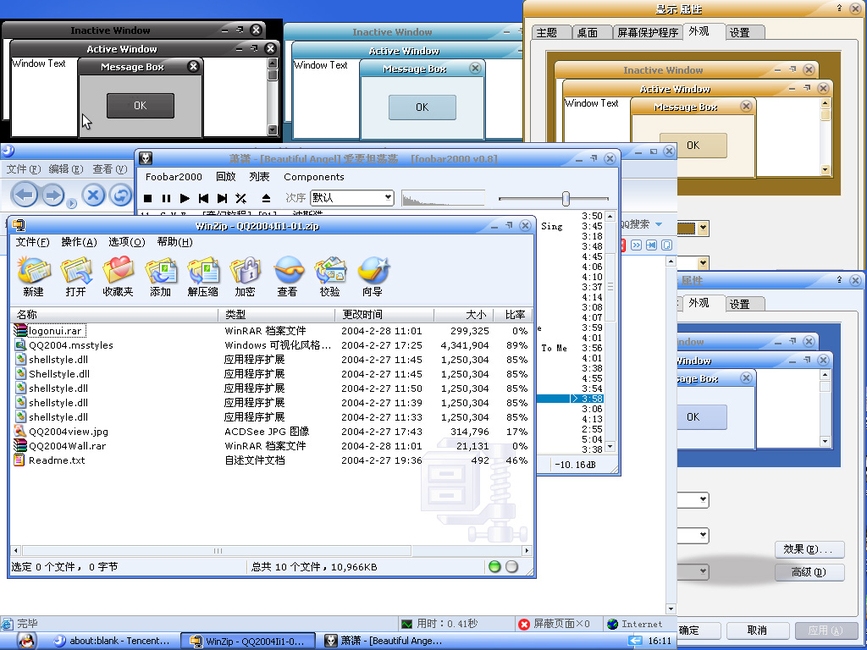Click the foobar2000 Play button
The width and height of the screenshot is (867, 650).
click(x=185, y=198)
